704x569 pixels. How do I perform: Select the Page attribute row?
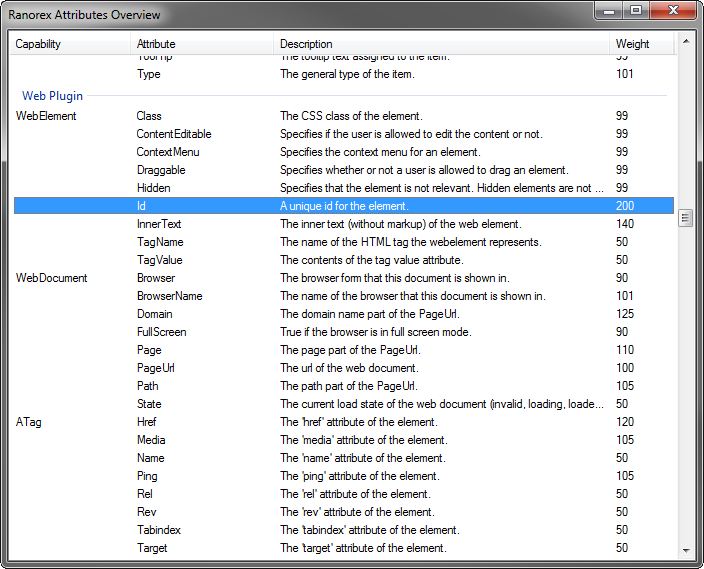coord(344,350)
